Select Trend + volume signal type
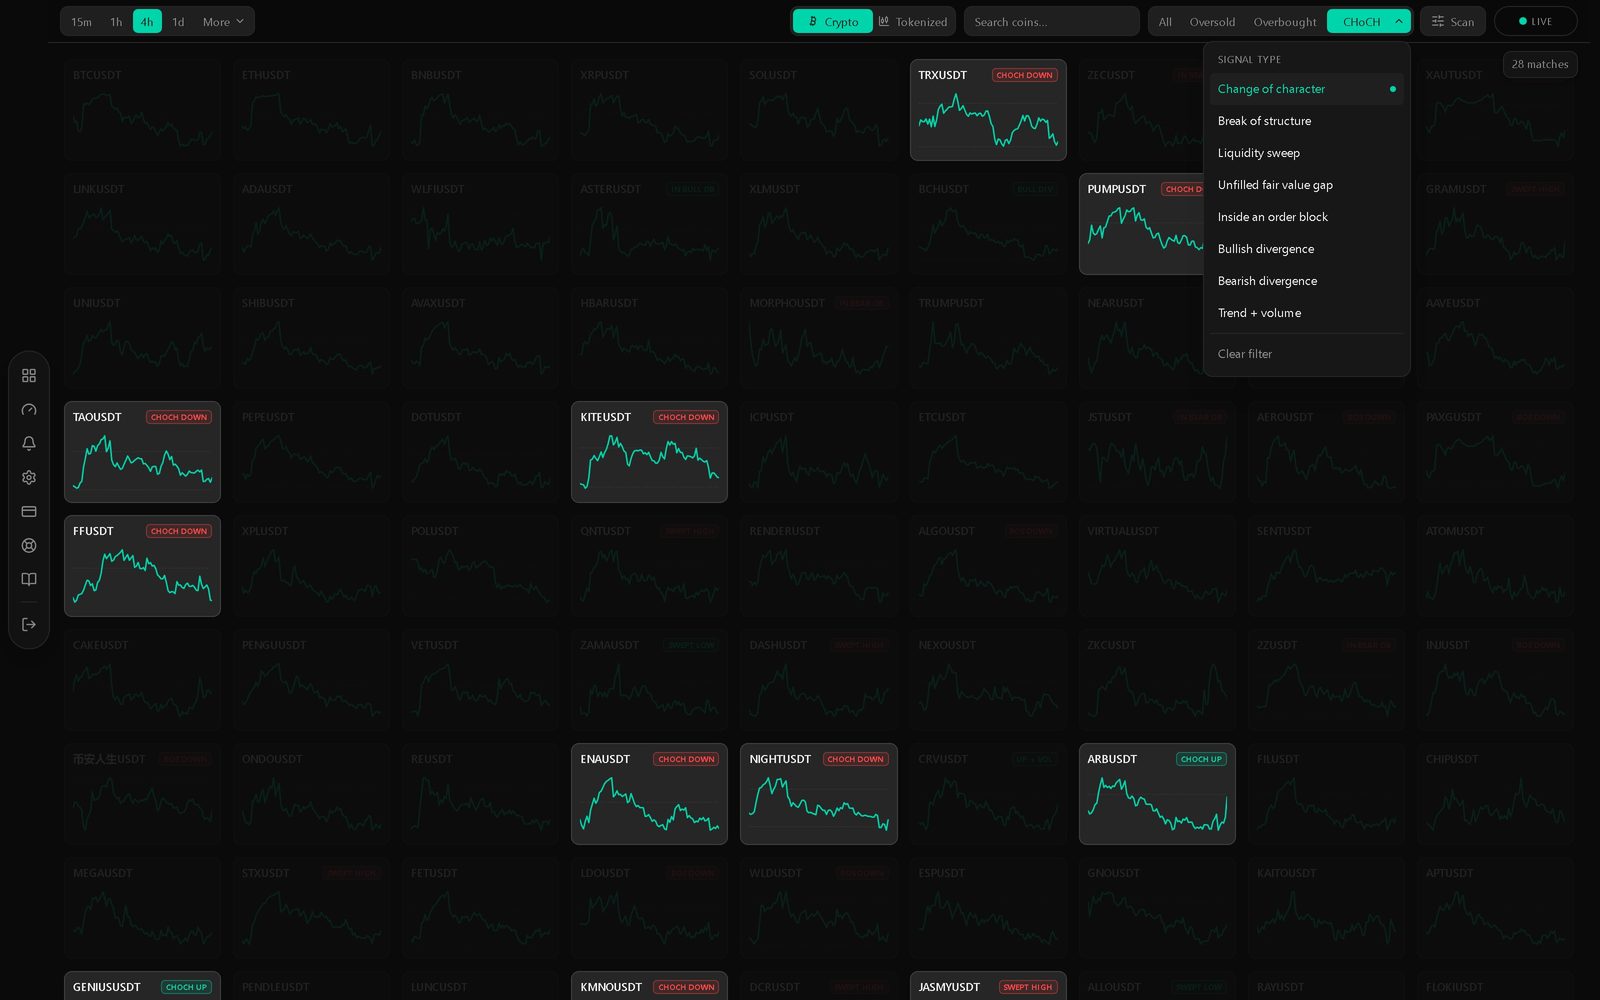1600x1000 pixels. (x=1307, y=313)
